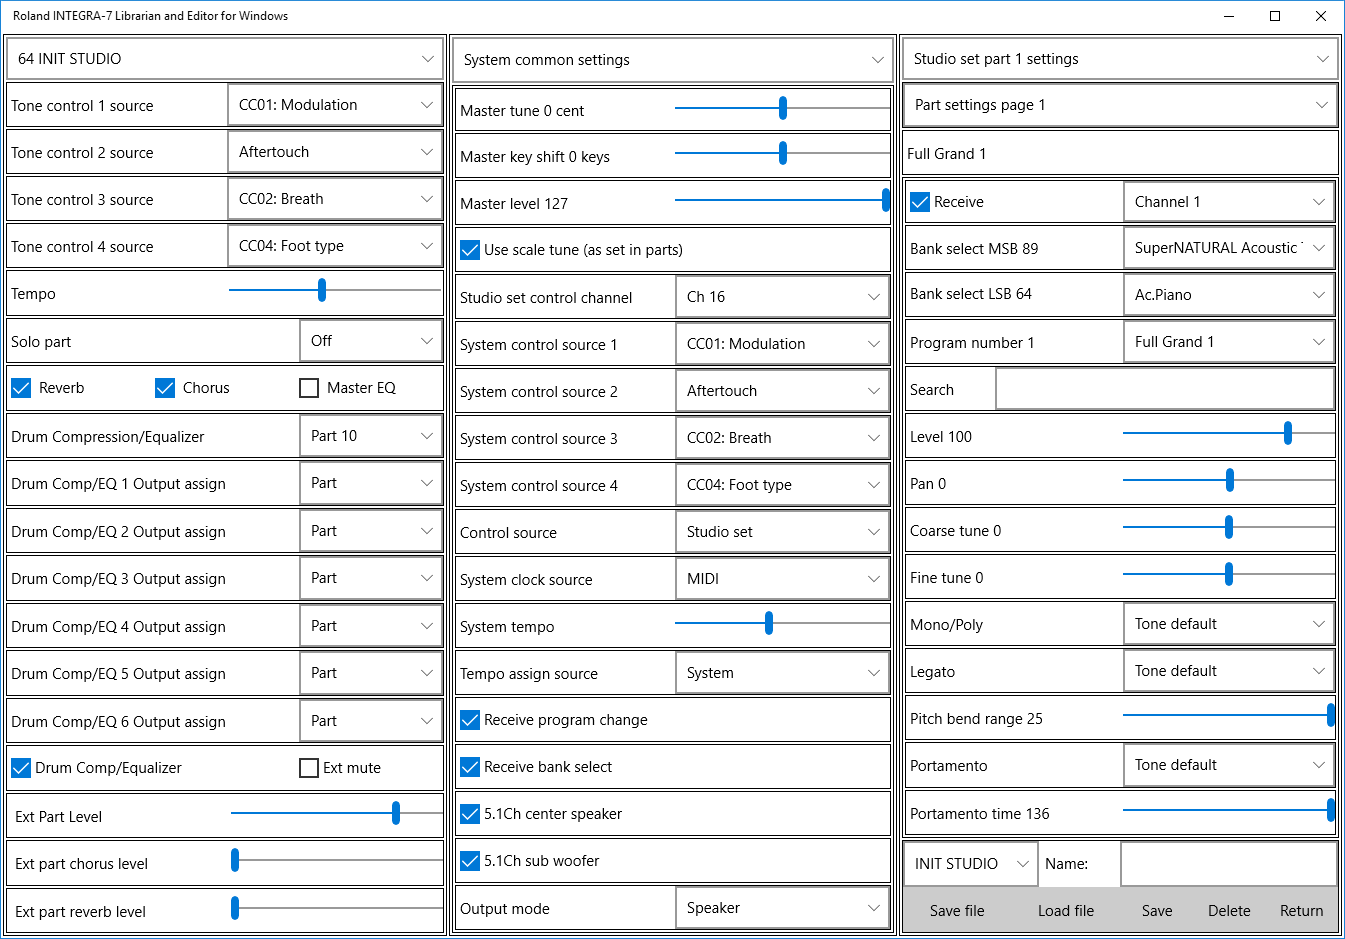1345x939 pixels.
Task: Click the Coarse tune slider
Action: 1229,527
